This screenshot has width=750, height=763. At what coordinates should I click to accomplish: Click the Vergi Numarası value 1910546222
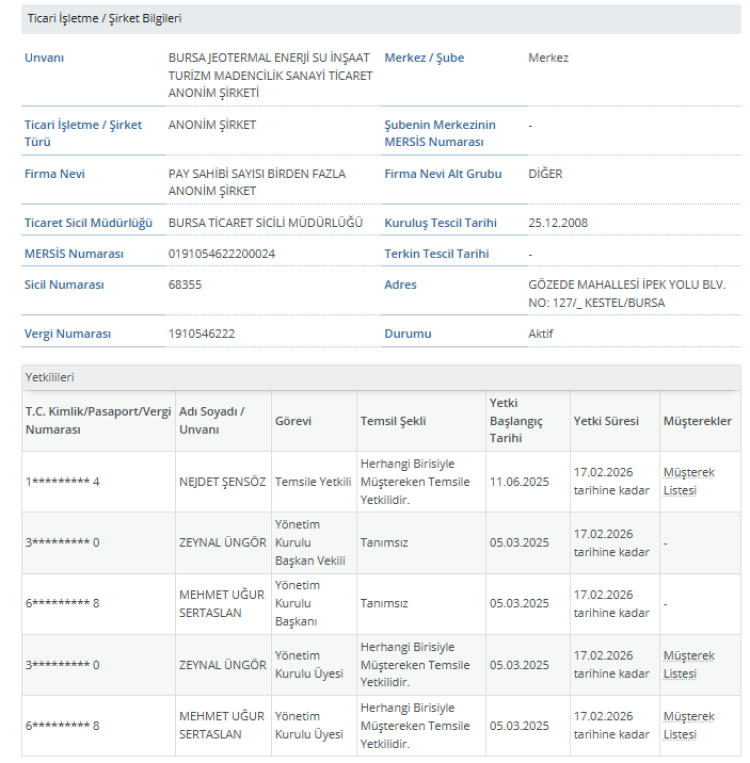(x=202, y=333)
